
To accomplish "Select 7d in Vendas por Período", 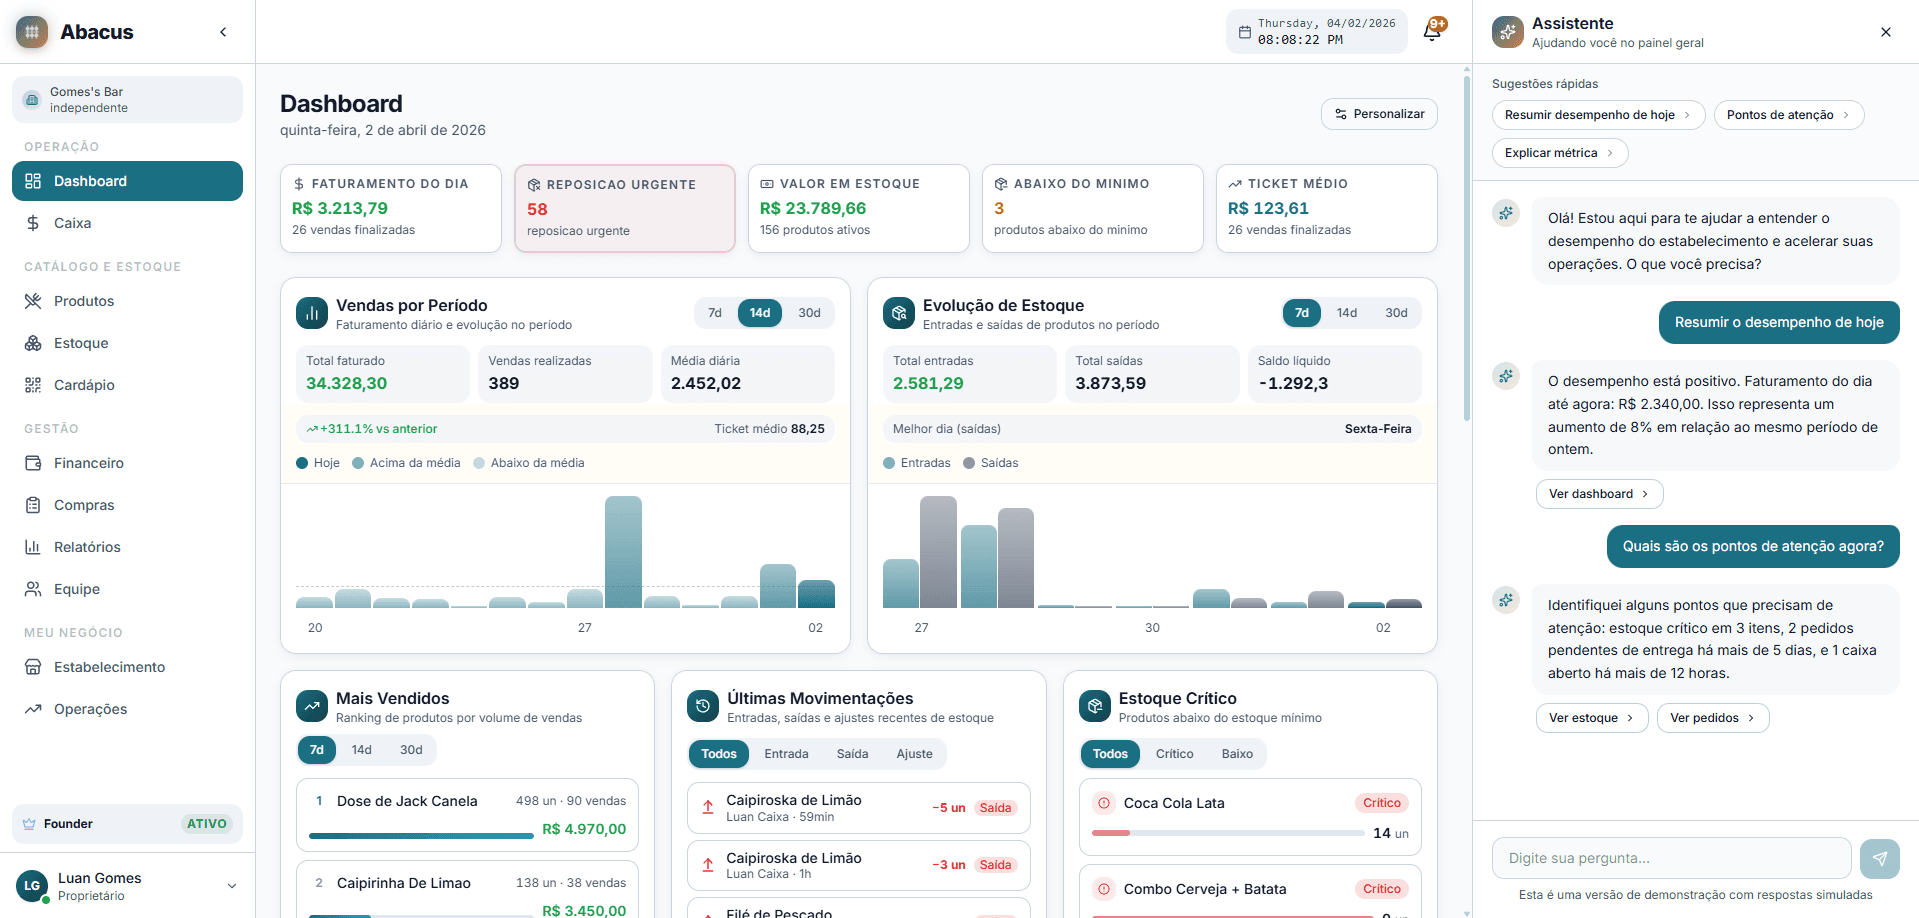I will 715,313.
